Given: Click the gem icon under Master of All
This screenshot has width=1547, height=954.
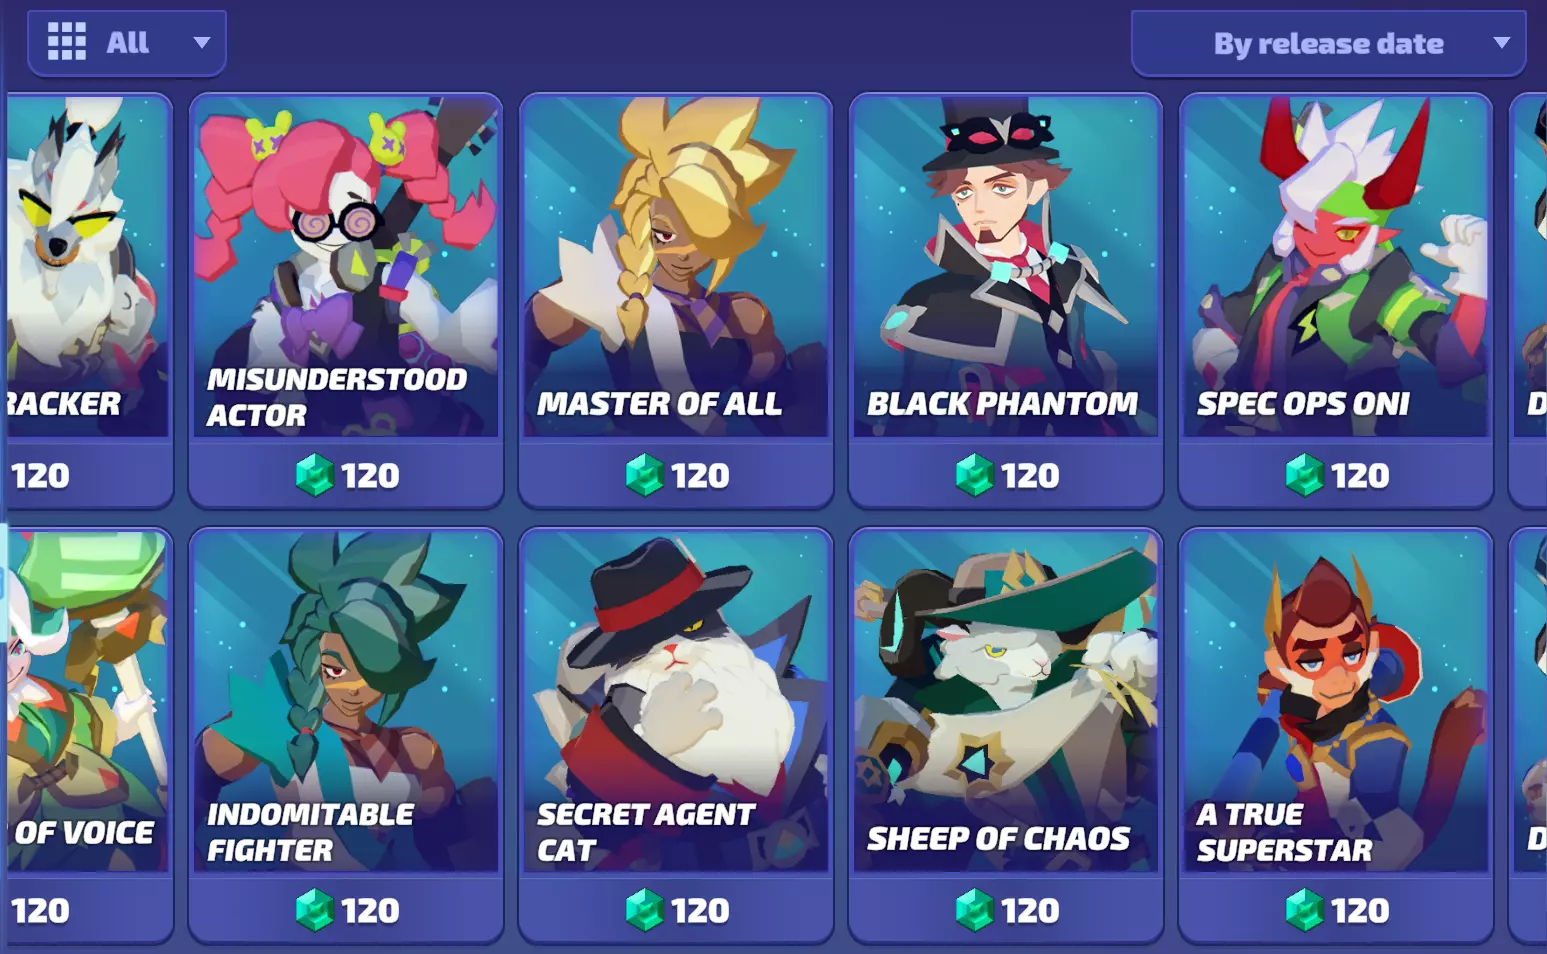Looking at the screenshot, I should tap(644, 475).
